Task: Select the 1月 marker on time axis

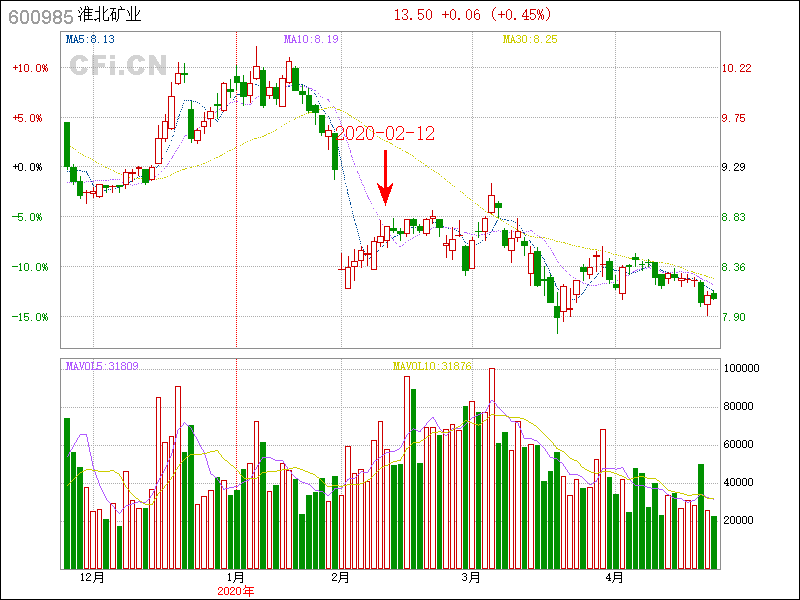Action: click(x=236, y=578)
